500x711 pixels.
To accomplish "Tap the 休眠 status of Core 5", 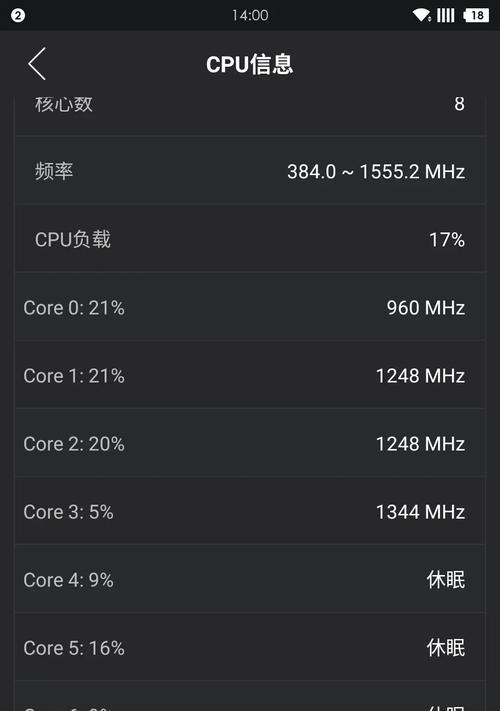I will [x=446, y=648].
